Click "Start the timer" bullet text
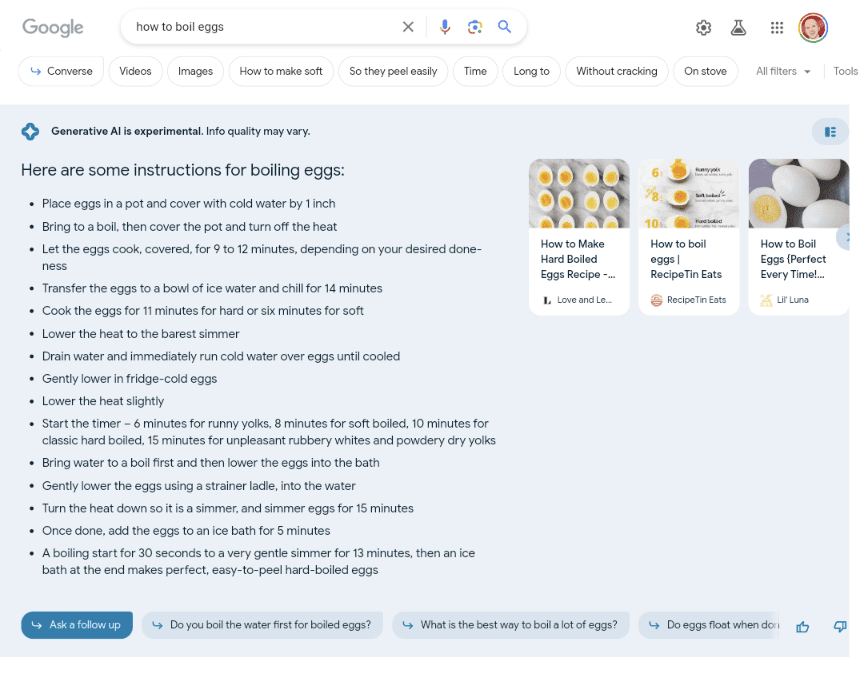The height and width of the screenshot is (677, 864). [x=269, y=432]
